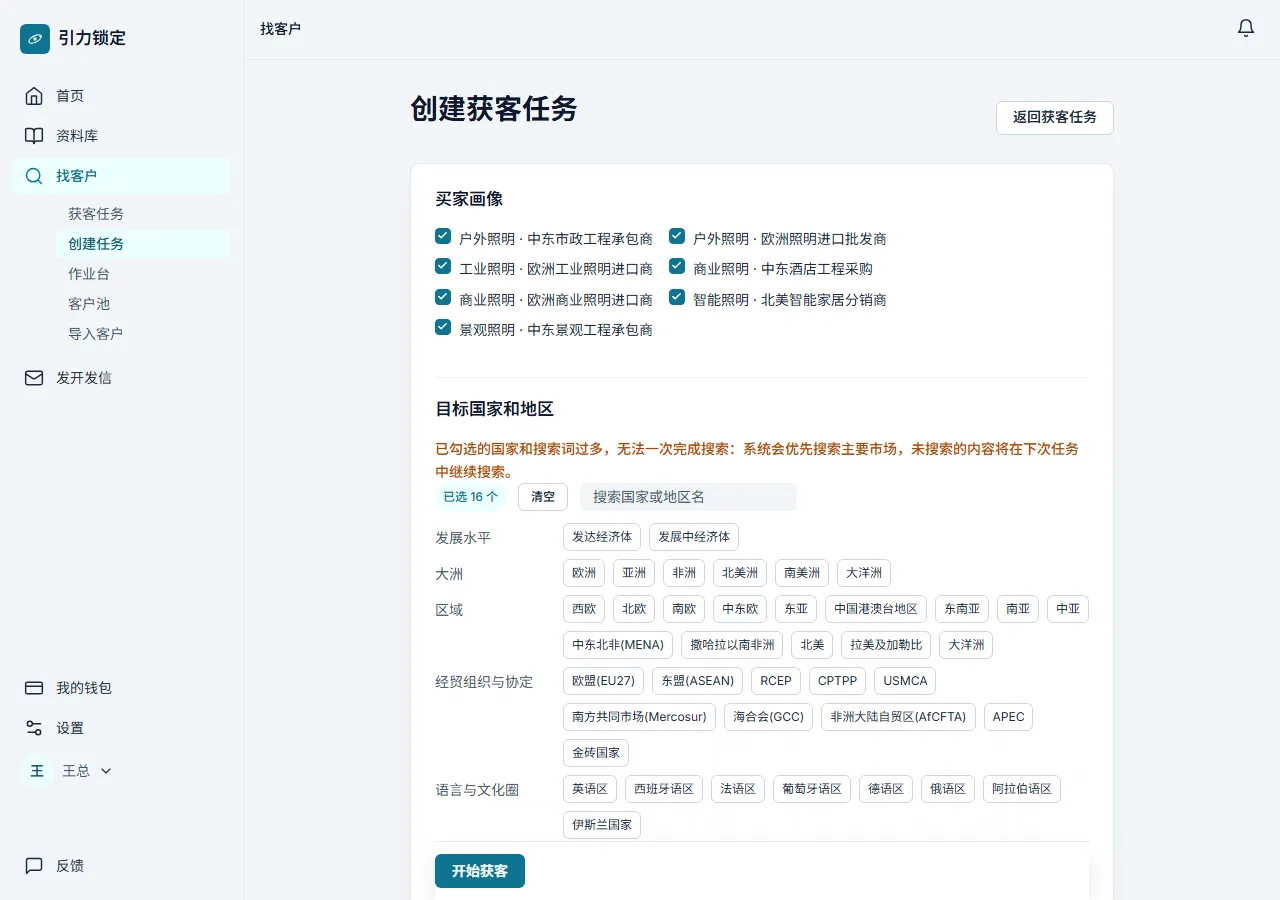Viewport: 1280px width, 900px height.
Task: Uncheck 户外照明 · 欧洲照明进口批发商
Action: 677,236
